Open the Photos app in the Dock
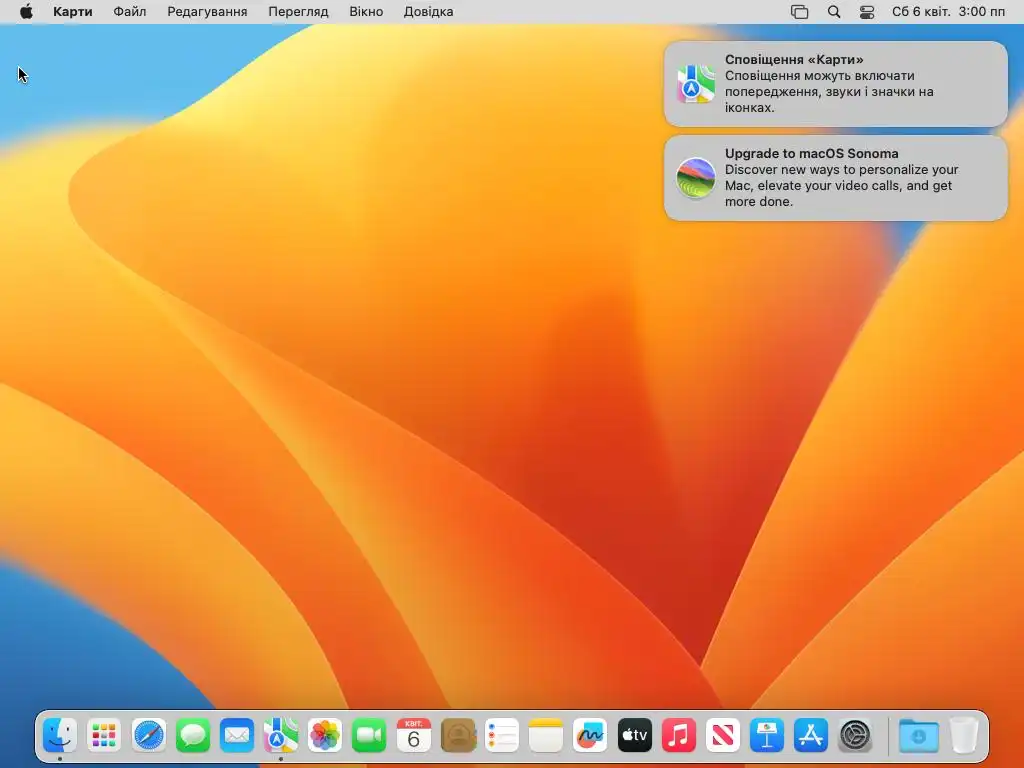 [x=325, y=735]
